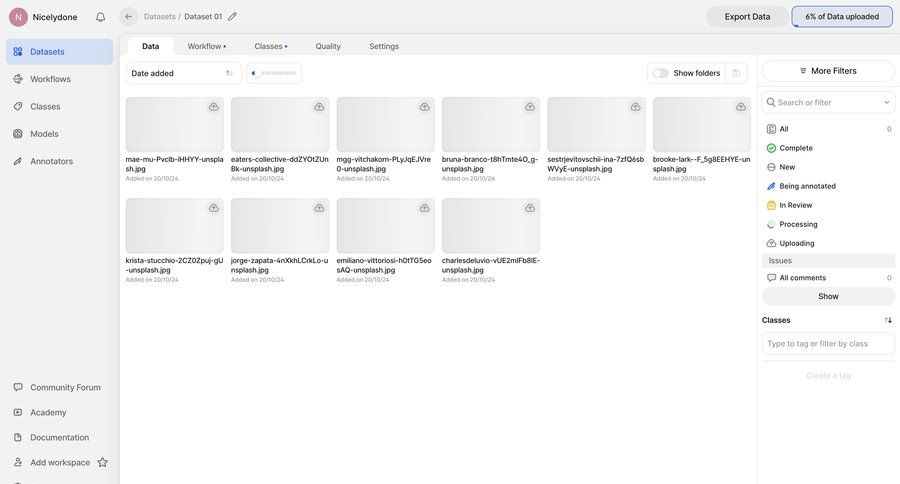Open Annotators in the sidebar

60,161
